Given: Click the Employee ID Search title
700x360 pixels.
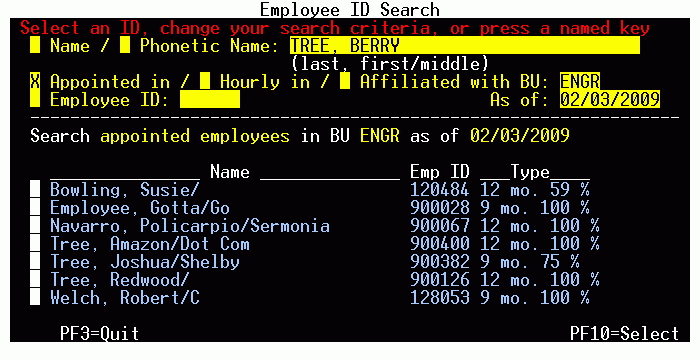Looking at the screenshot, I should click(350, 9).
